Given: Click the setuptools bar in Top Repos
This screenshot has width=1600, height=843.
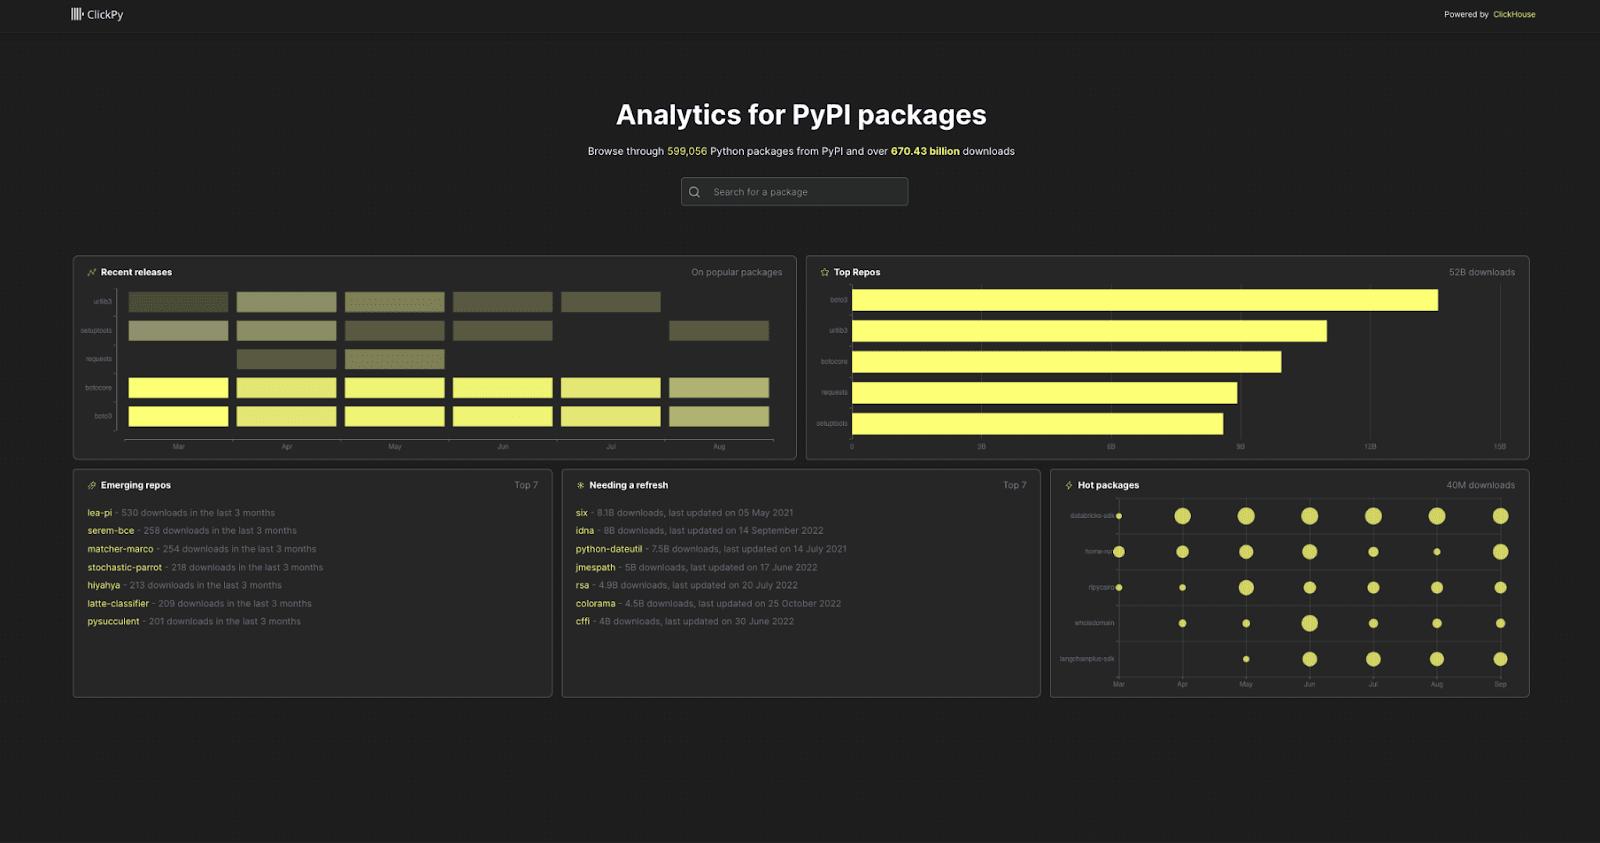Looking at the screenshot, I should 1037,424.
